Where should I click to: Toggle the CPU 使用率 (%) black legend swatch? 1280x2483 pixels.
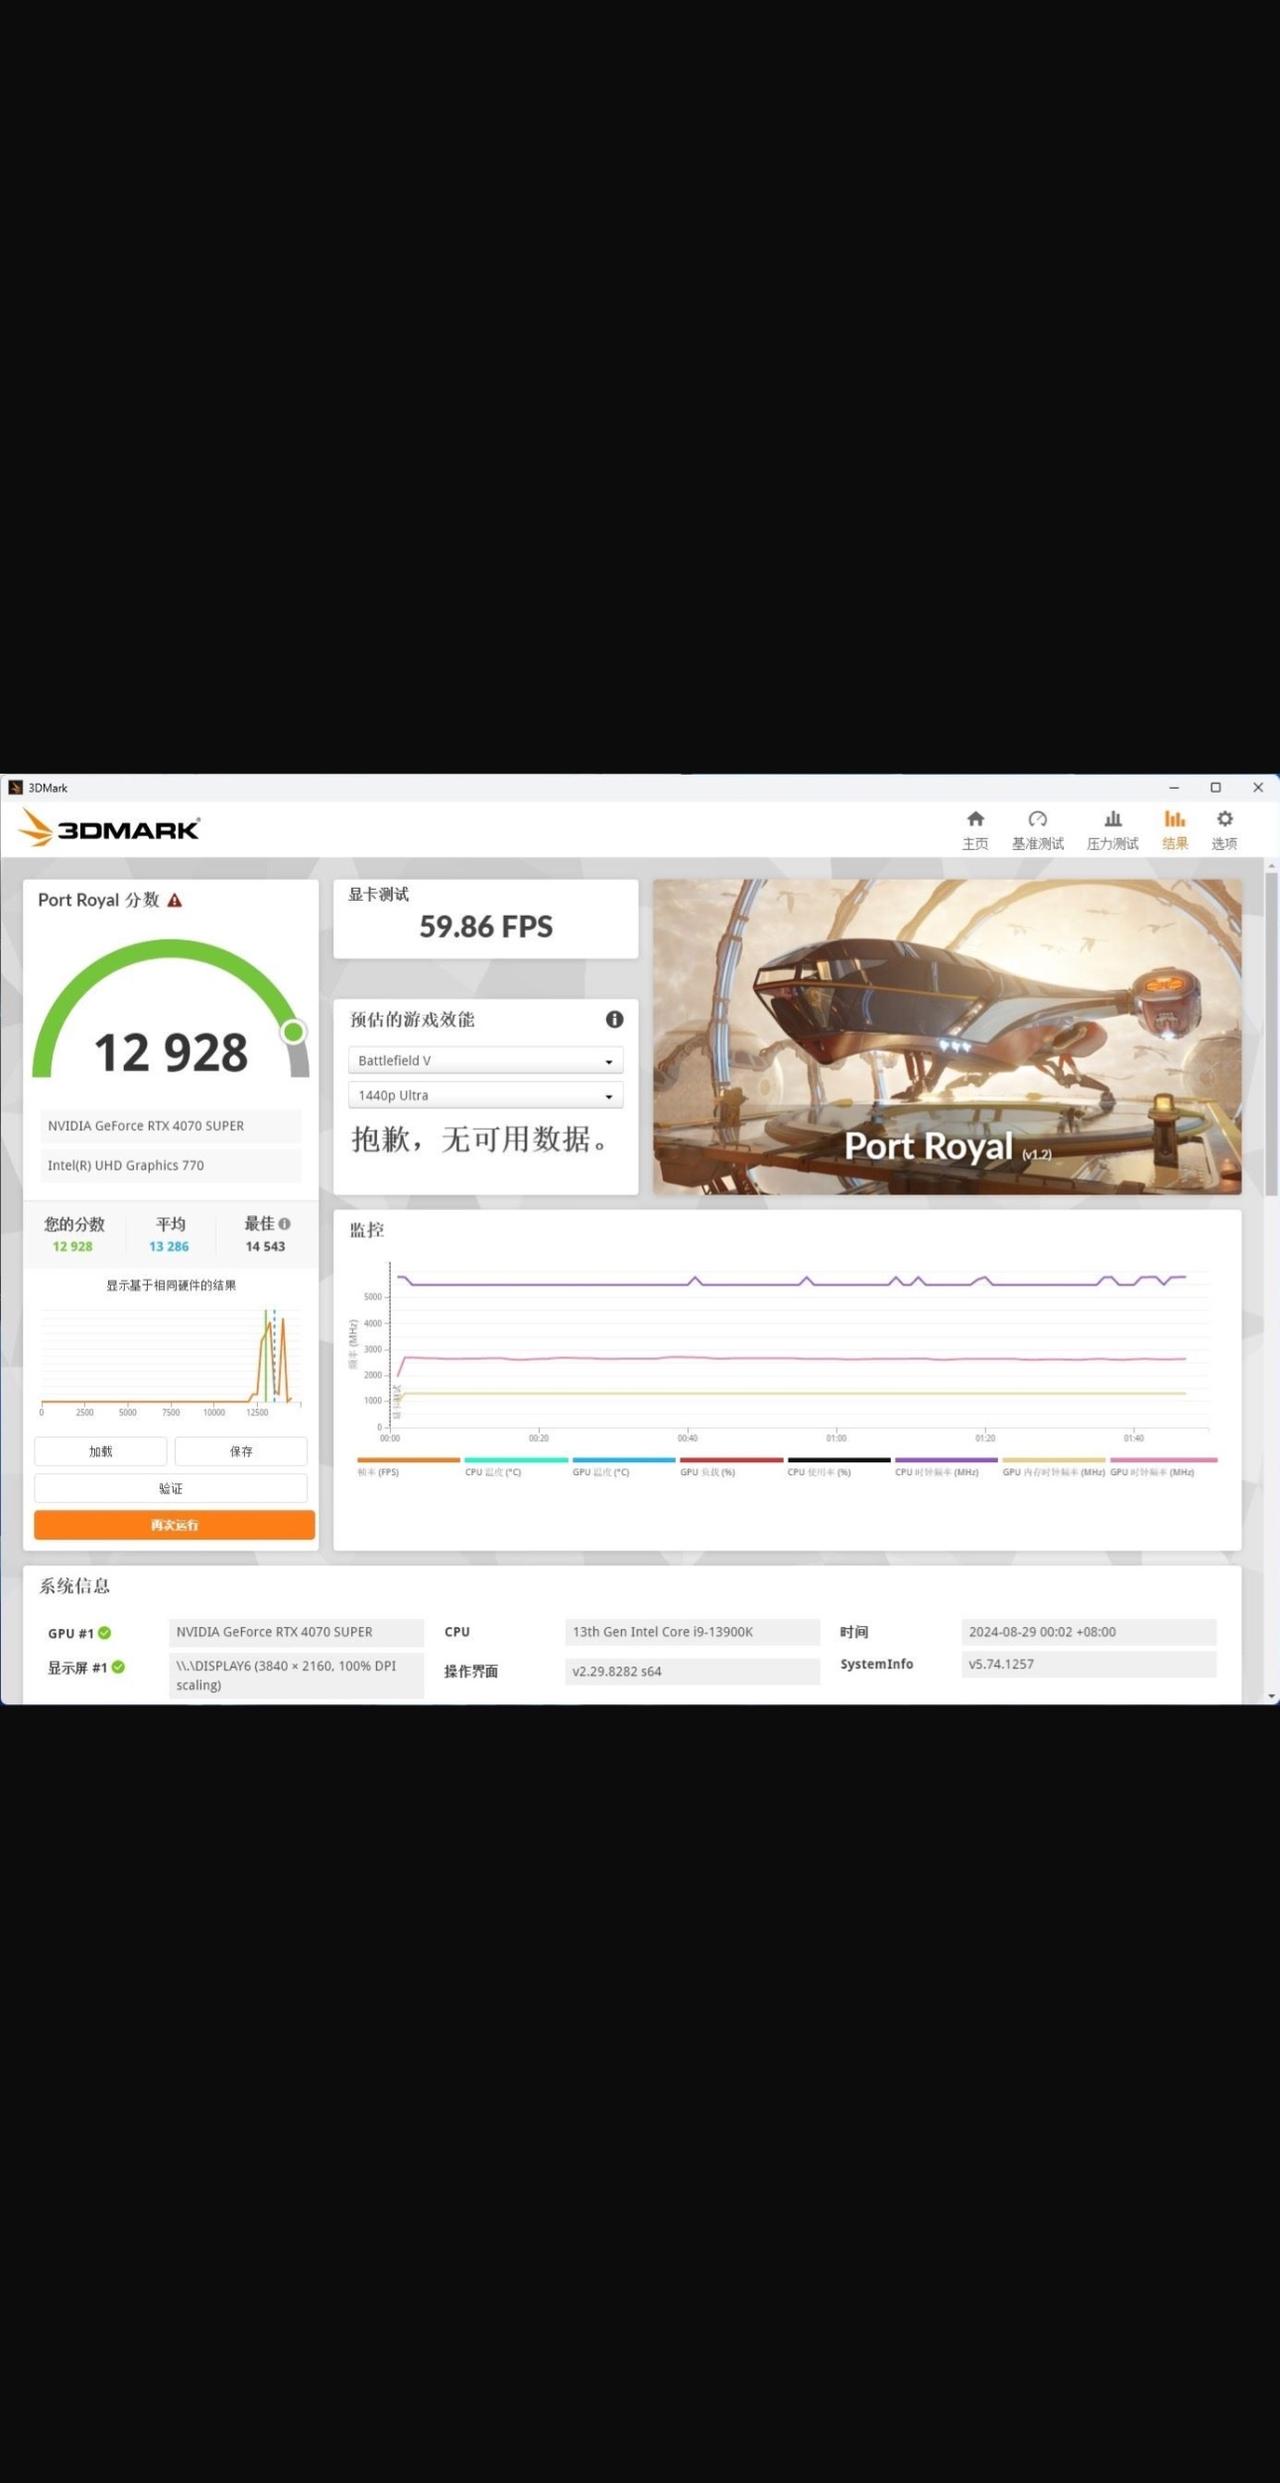(839, 1460)
